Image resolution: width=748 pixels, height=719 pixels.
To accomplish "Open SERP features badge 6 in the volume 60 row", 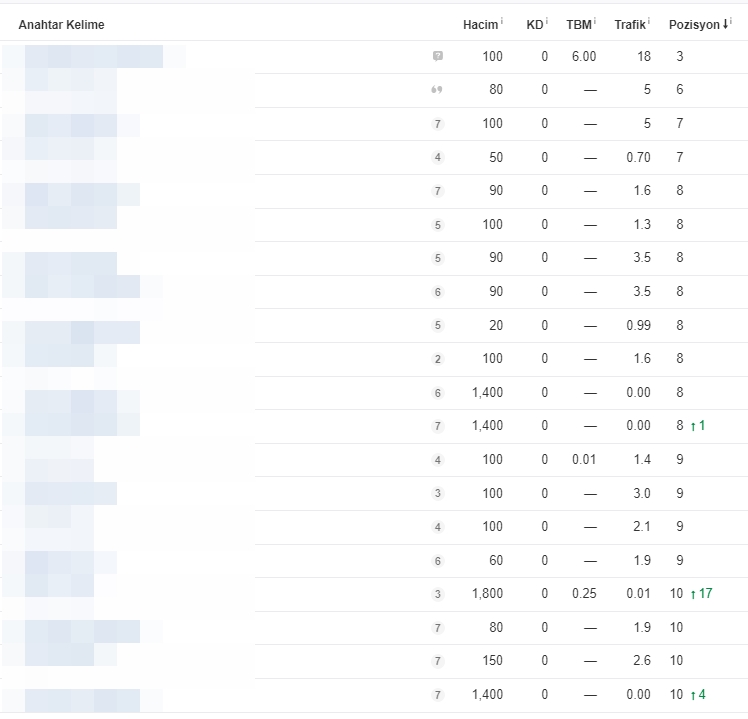I will pyautogui.click(x=437, y=561).
